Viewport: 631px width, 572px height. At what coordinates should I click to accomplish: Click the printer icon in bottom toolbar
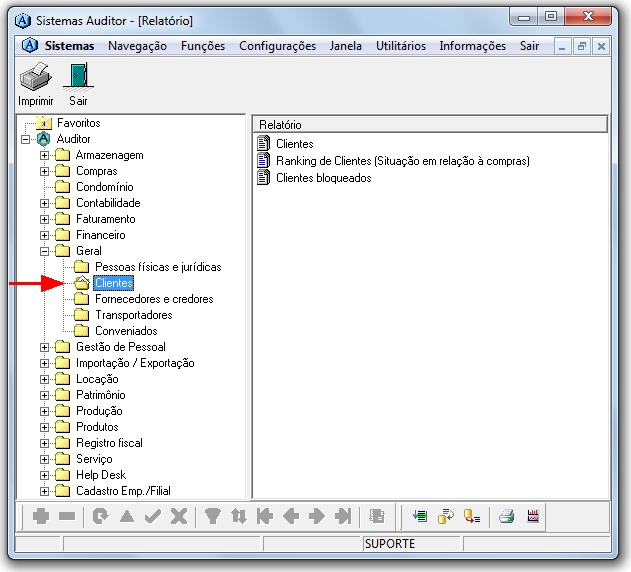click(507, 516)
